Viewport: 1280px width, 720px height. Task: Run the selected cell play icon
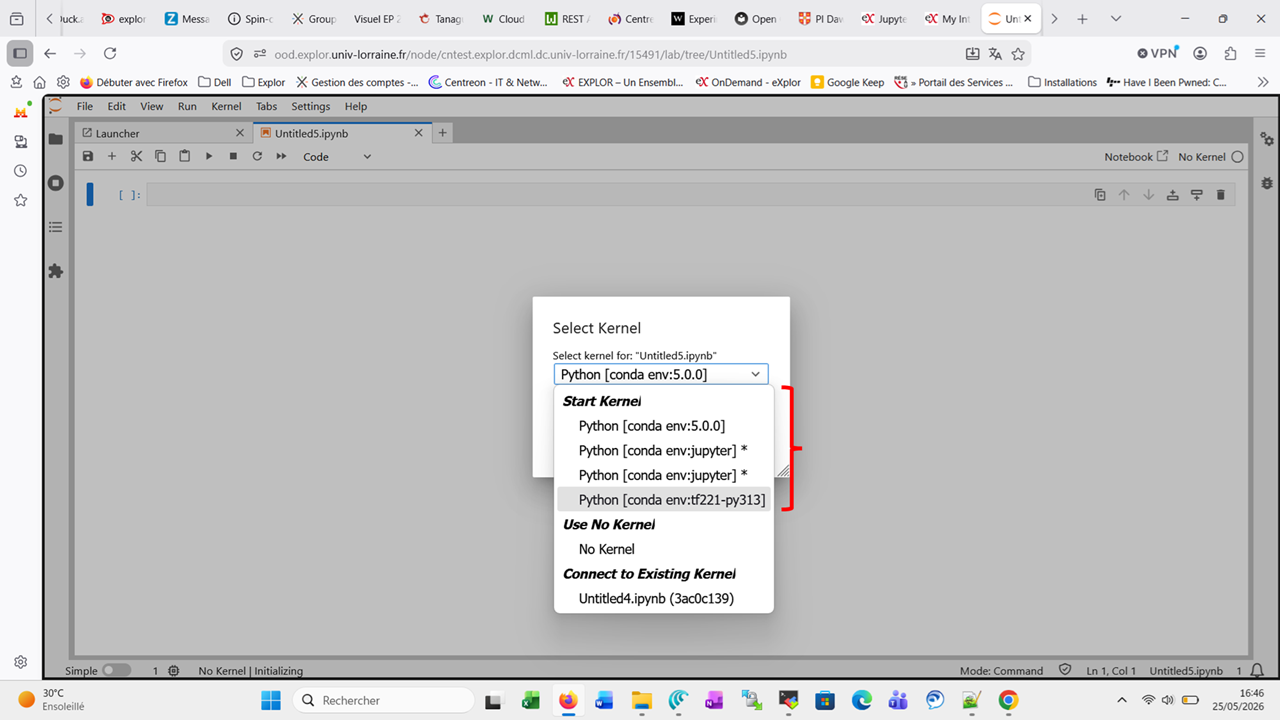tap(209, 156)
